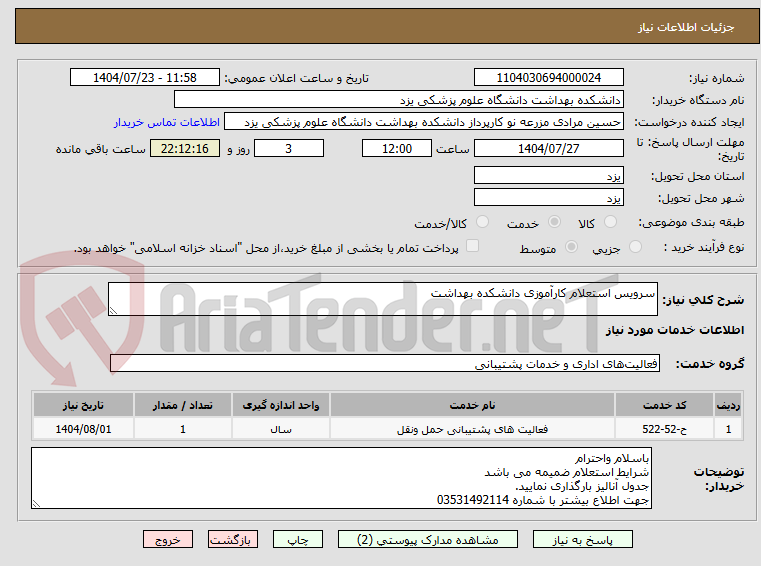
Task: Click the remaining days field showing 3
Action: [x=289, y=149]
